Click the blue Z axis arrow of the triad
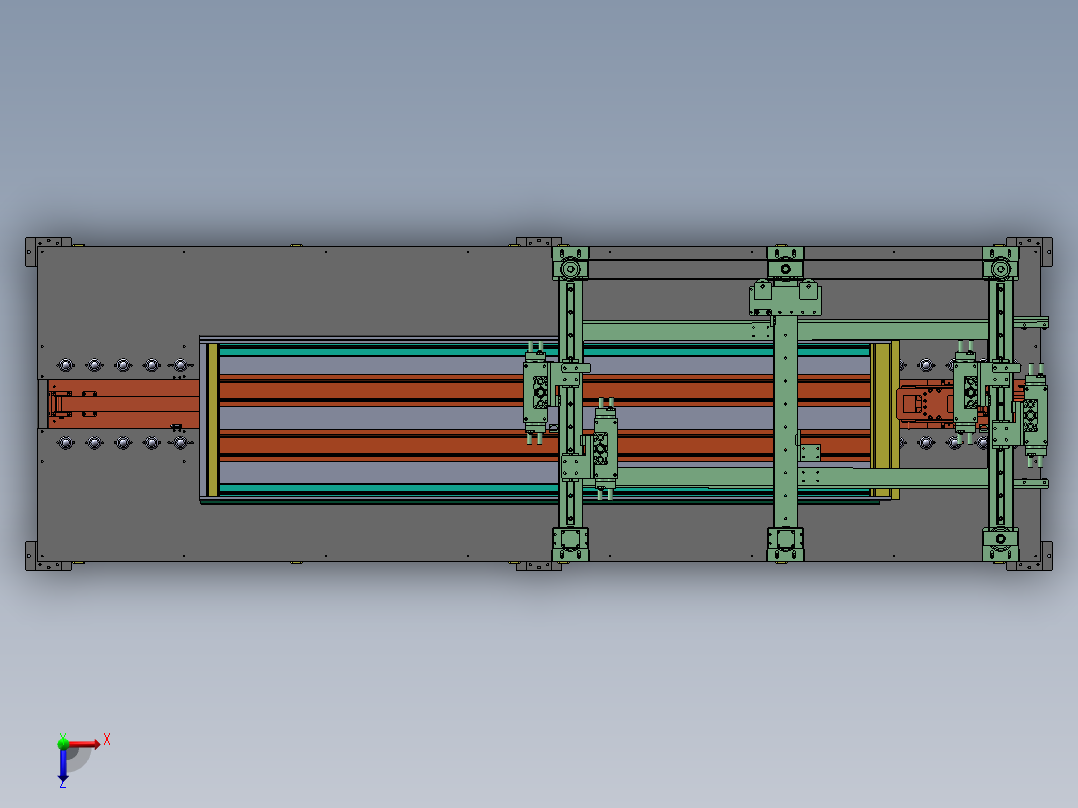Image resolution: width=1078 pixels, height=808 pixels. [x=63, y=765]
